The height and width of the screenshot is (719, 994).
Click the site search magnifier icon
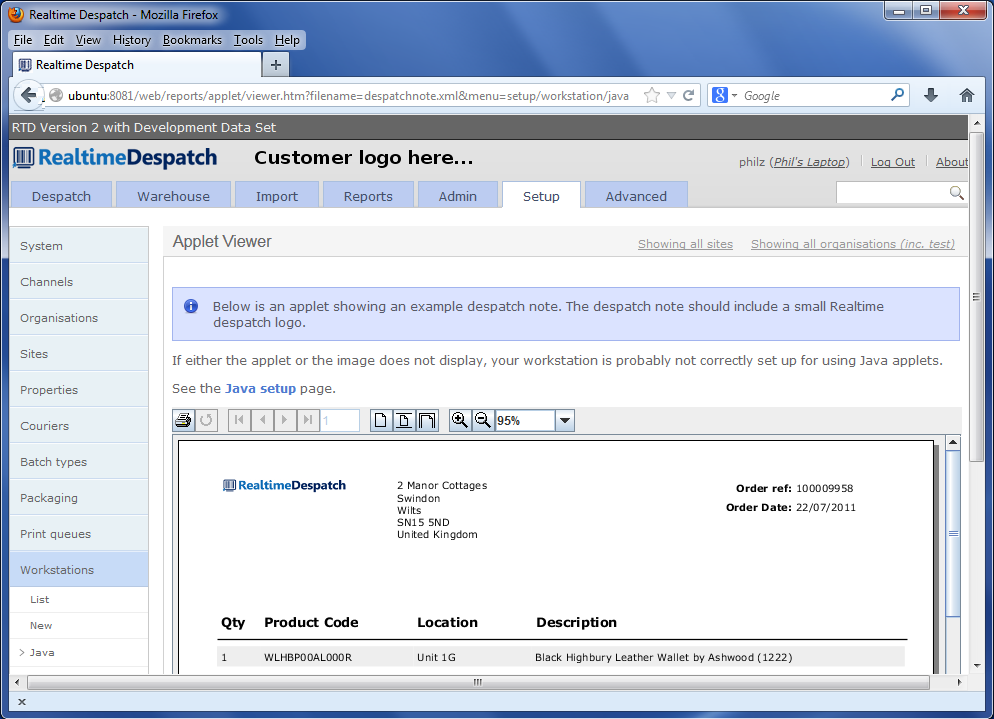point(957,193)
